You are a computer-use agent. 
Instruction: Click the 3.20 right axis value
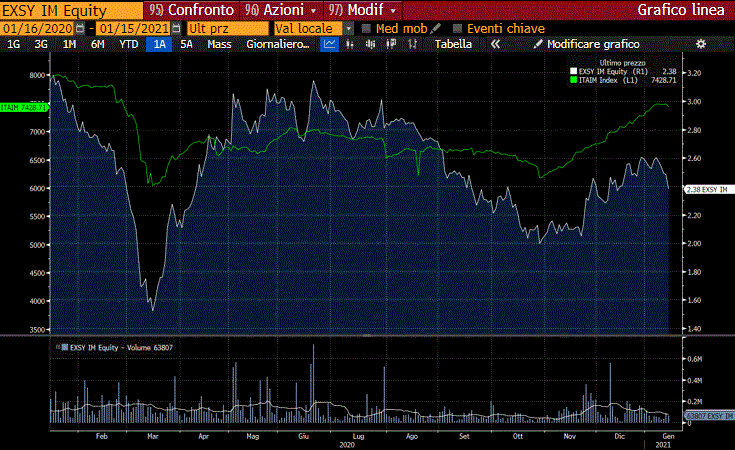point(694,73)
